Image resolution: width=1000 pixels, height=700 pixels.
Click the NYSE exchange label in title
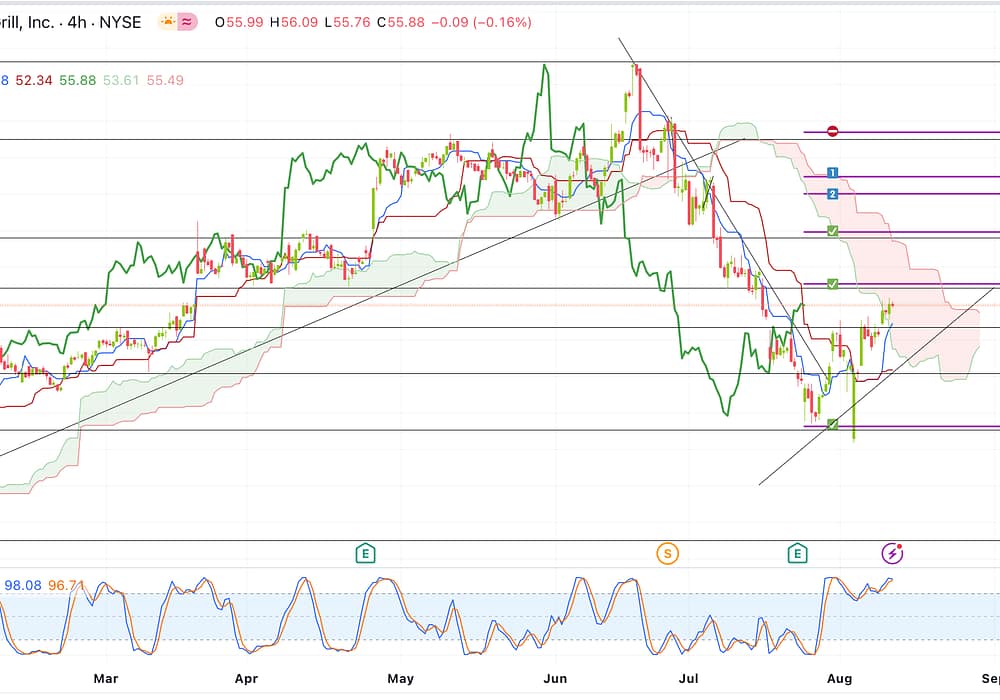coord(118,21)
